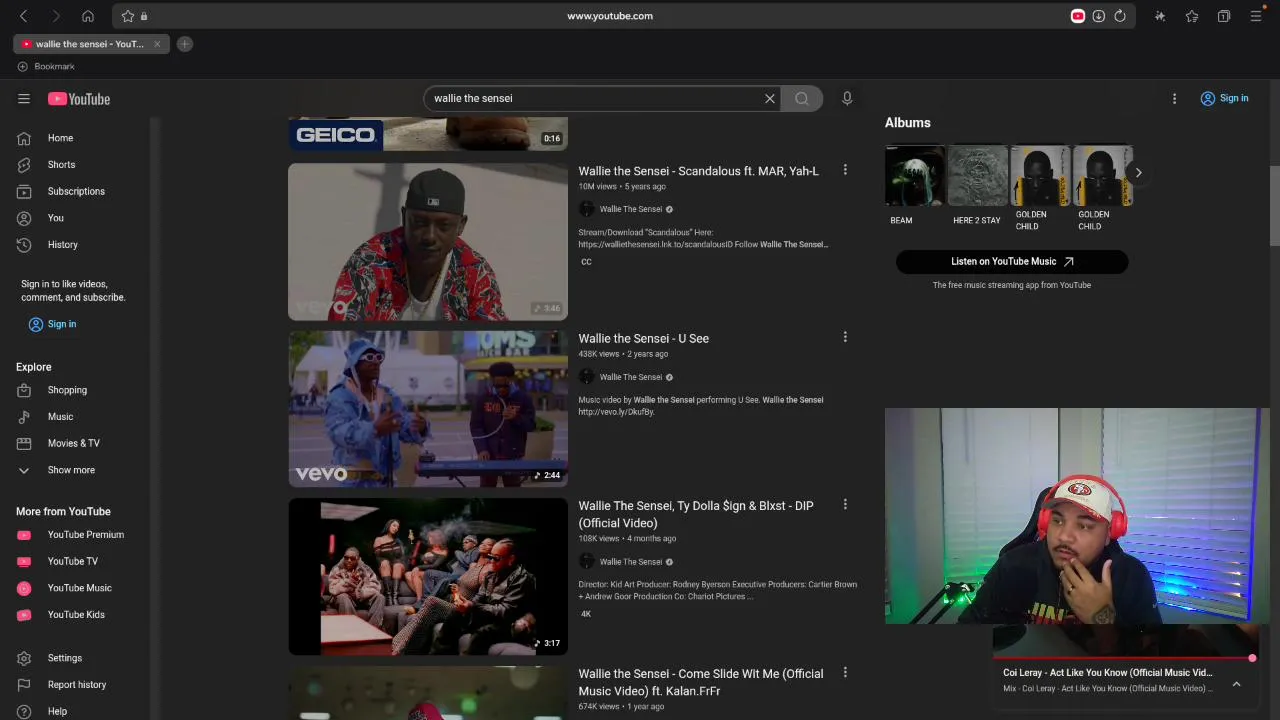Click Listen on YouTube Music button
This screenshot has height=720, width=1280.
tap(1012, 261)
